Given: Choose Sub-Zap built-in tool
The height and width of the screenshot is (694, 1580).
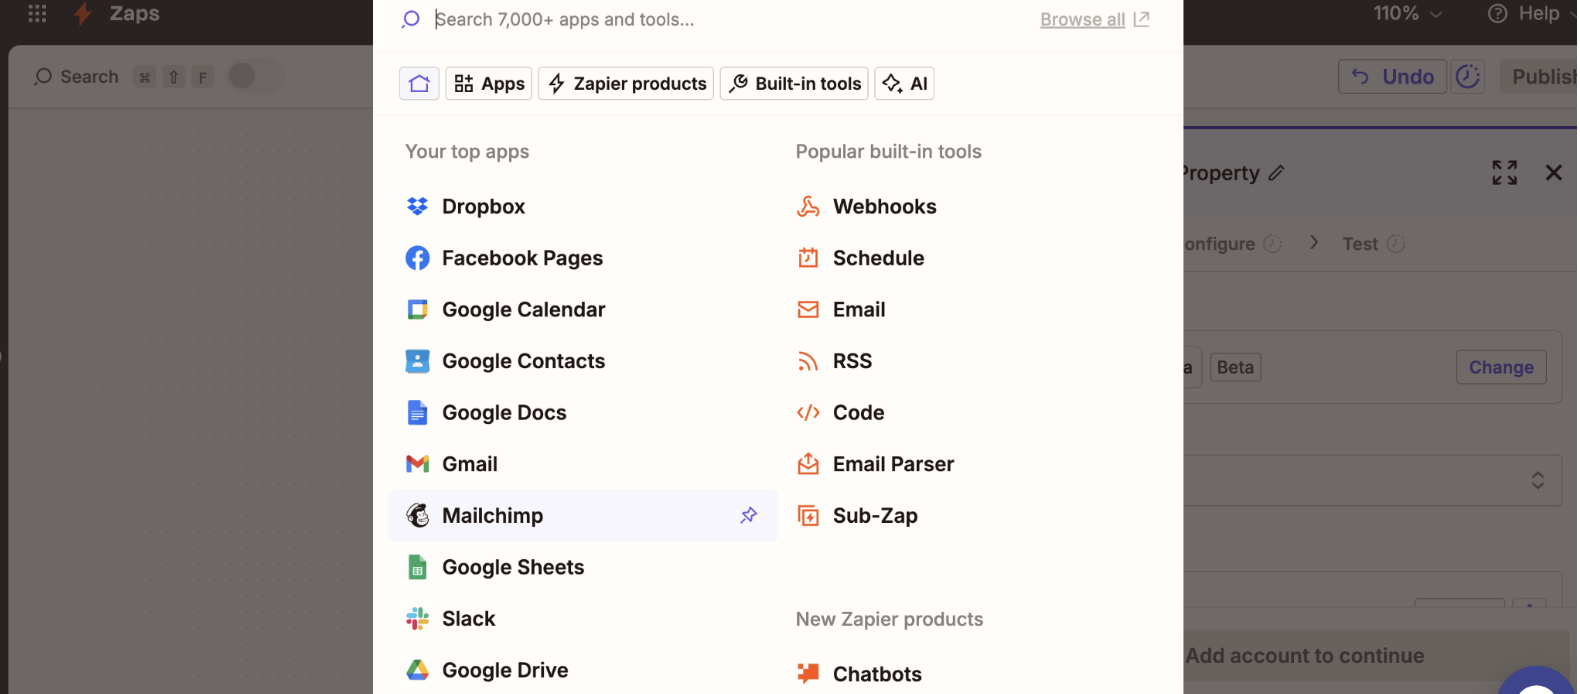Looking at the screenshot, I should point(973,516).
